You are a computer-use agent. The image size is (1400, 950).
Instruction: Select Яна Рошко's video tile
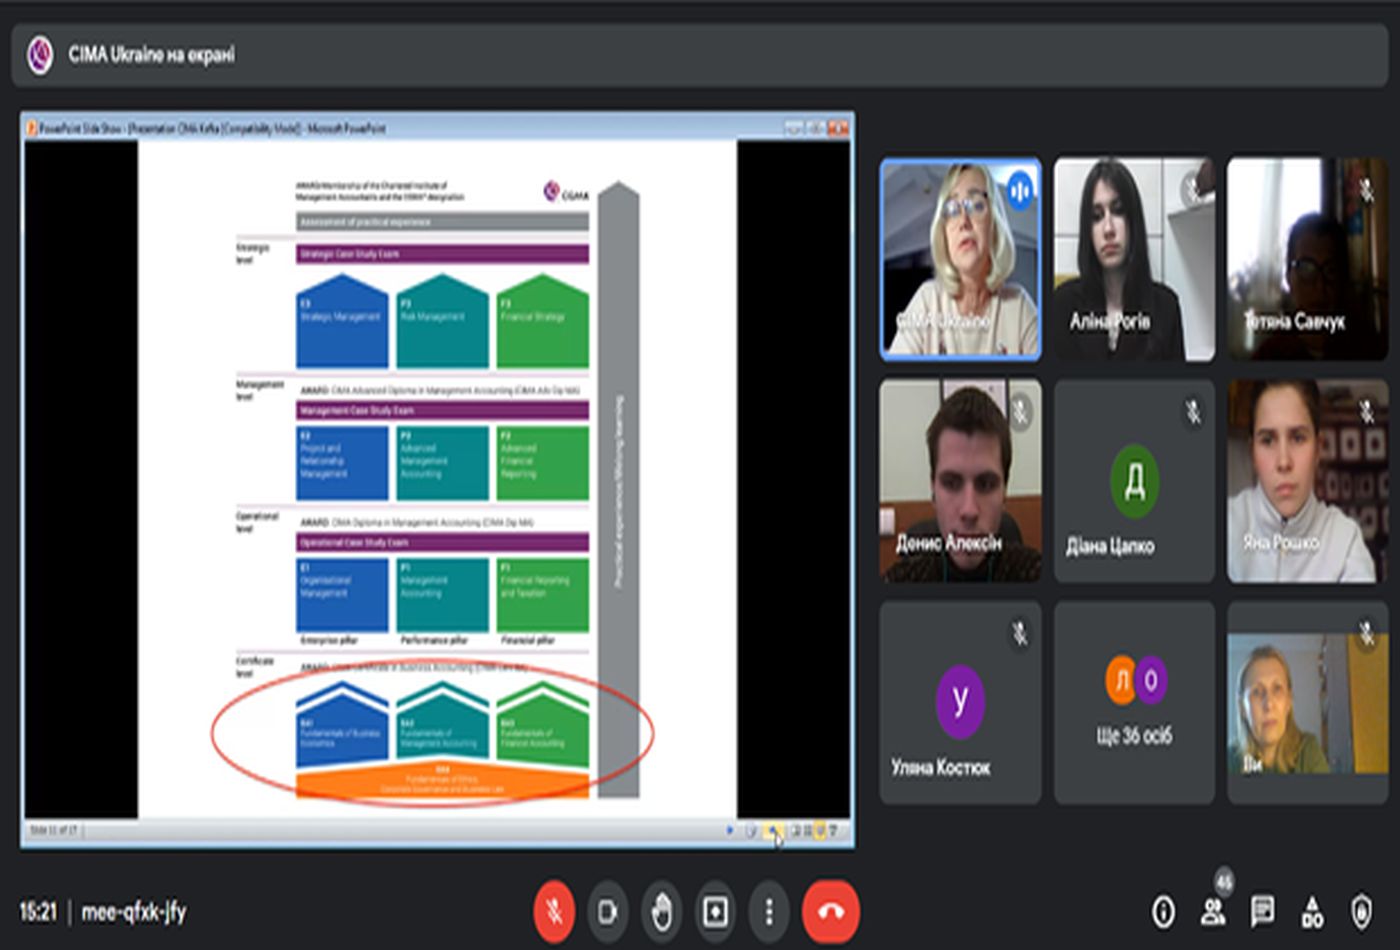point(1308,481)
